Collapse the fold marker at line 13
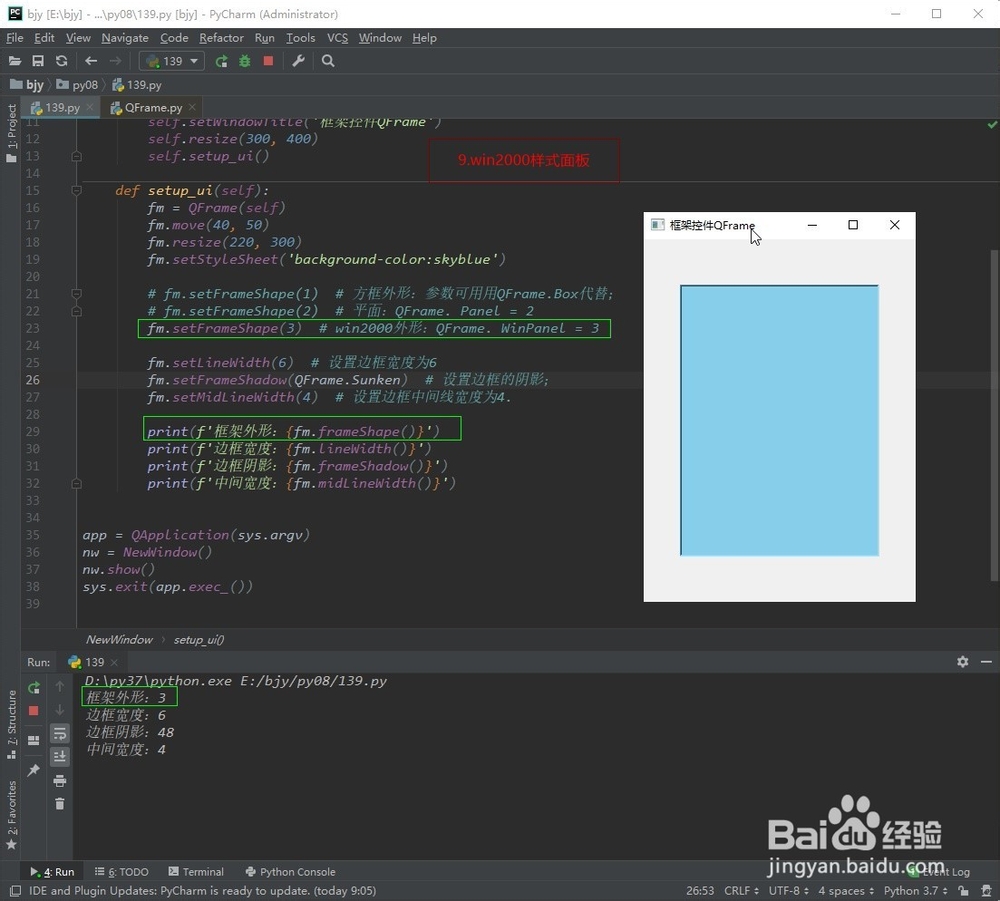The width and height of the screenshot is (1000, 901). point(77,156)
